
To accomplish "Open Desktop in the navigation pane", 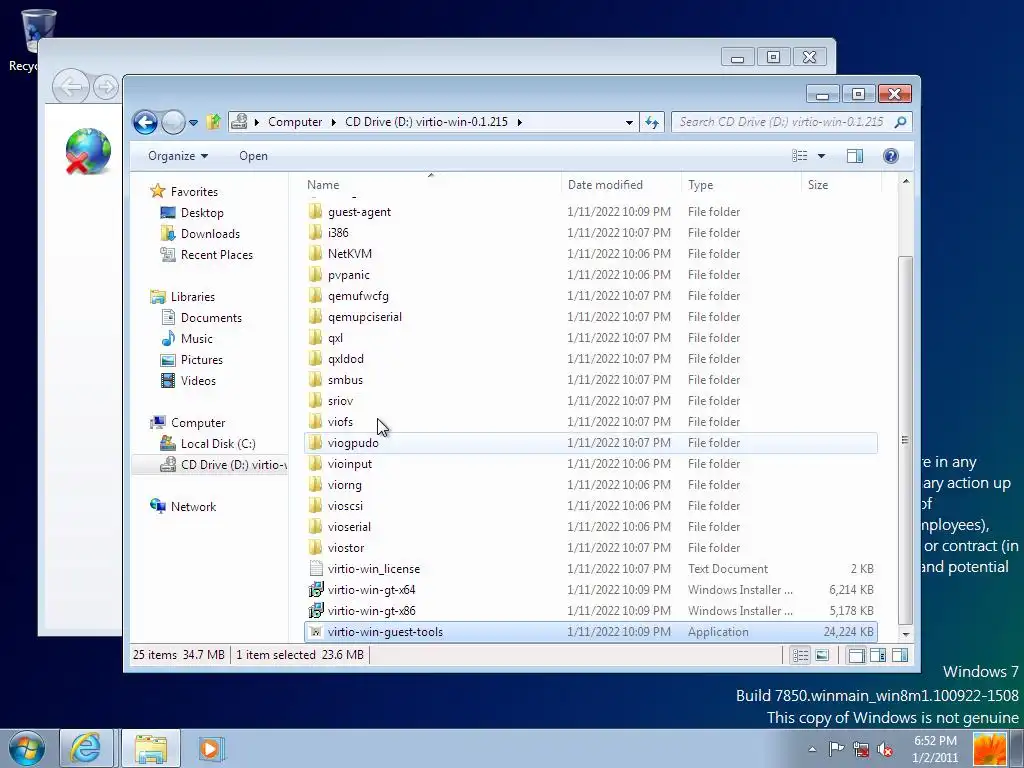I will pos(202,212).
